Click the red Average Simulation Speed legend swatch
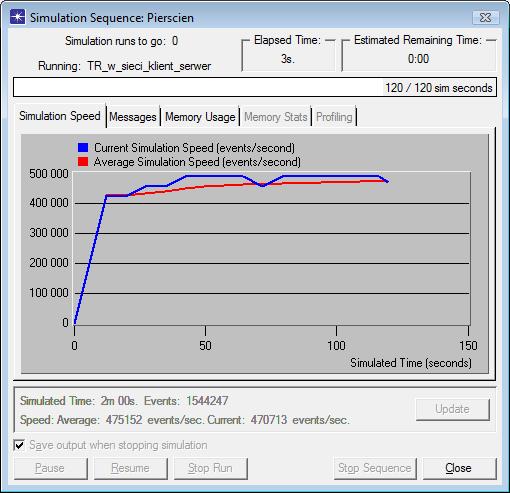Viewport: 510px width, 493px height. click(83, 162)
